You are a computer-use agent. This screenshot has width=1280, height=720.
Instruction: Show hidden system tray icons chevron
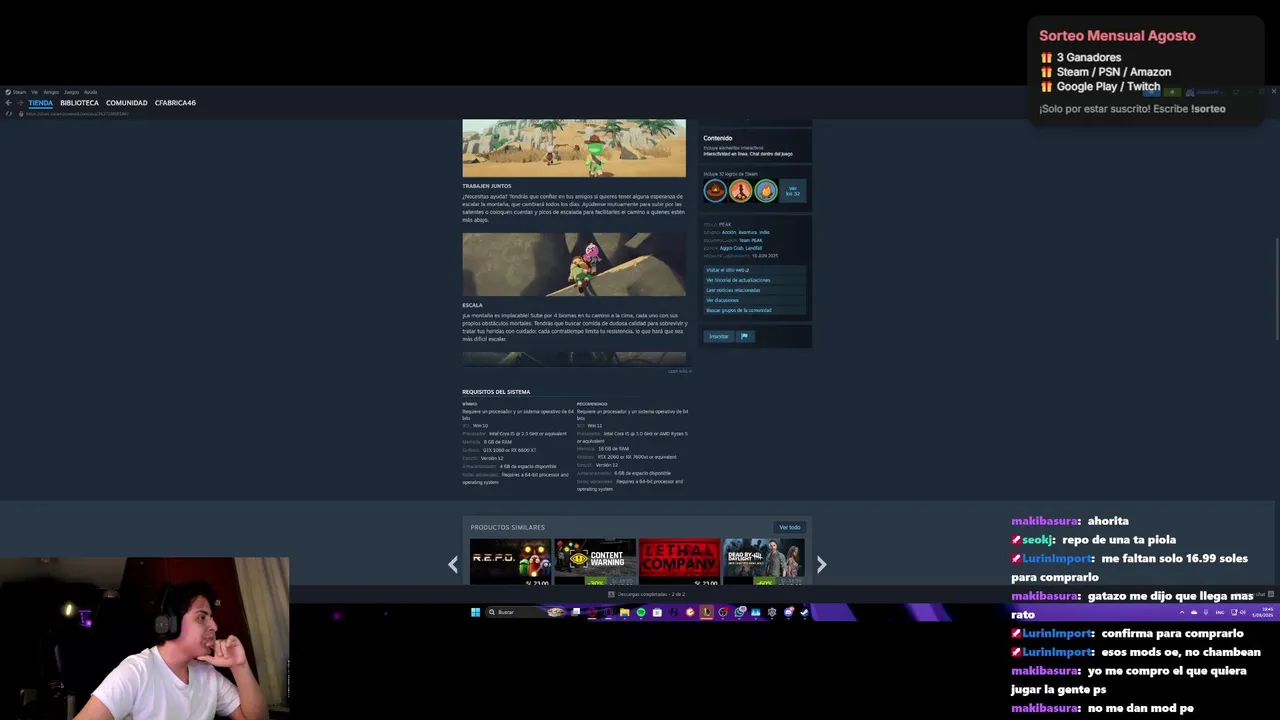tap(1182, 612)
